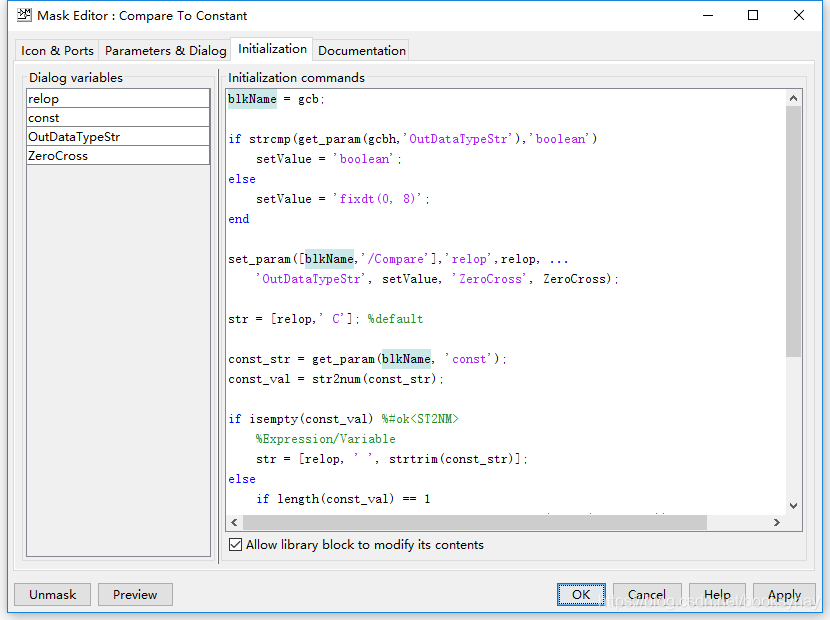Screen dimensions: 830x620
Task: Click the set_param Compare line
Action: click(x=398, y=259)
